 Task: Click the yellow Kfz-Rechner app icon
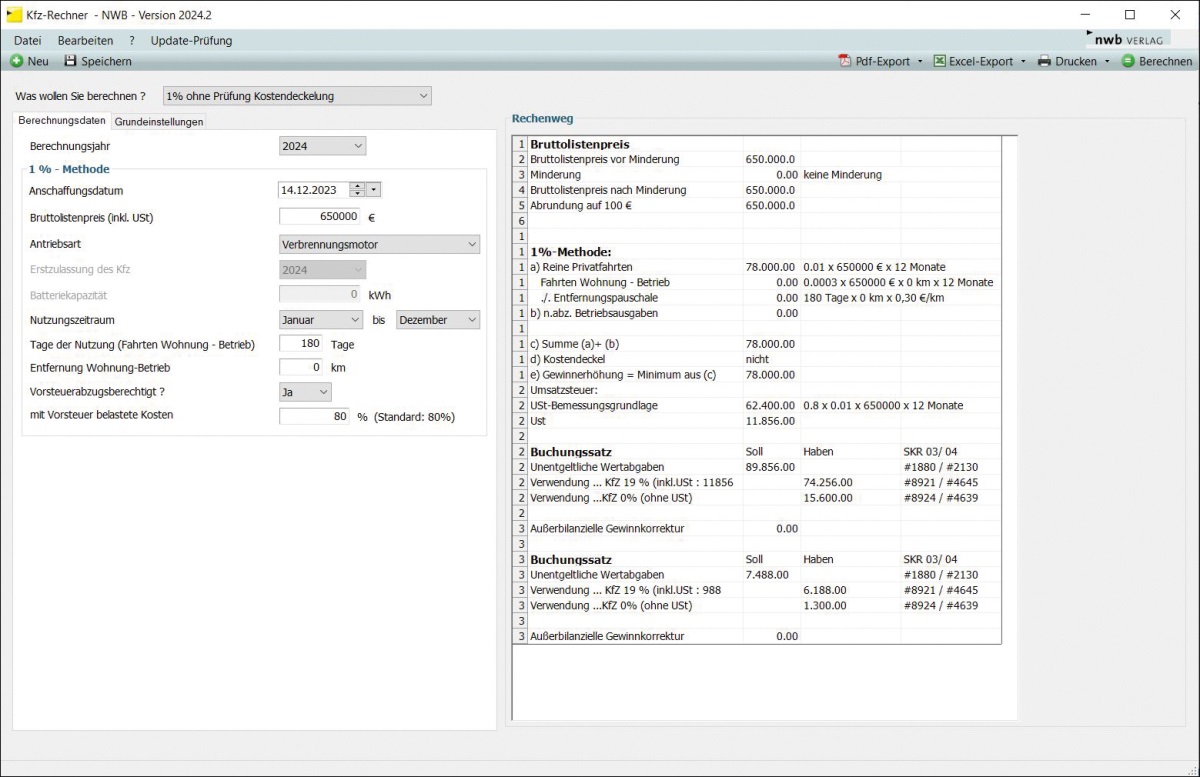click(x=14, y=15)
